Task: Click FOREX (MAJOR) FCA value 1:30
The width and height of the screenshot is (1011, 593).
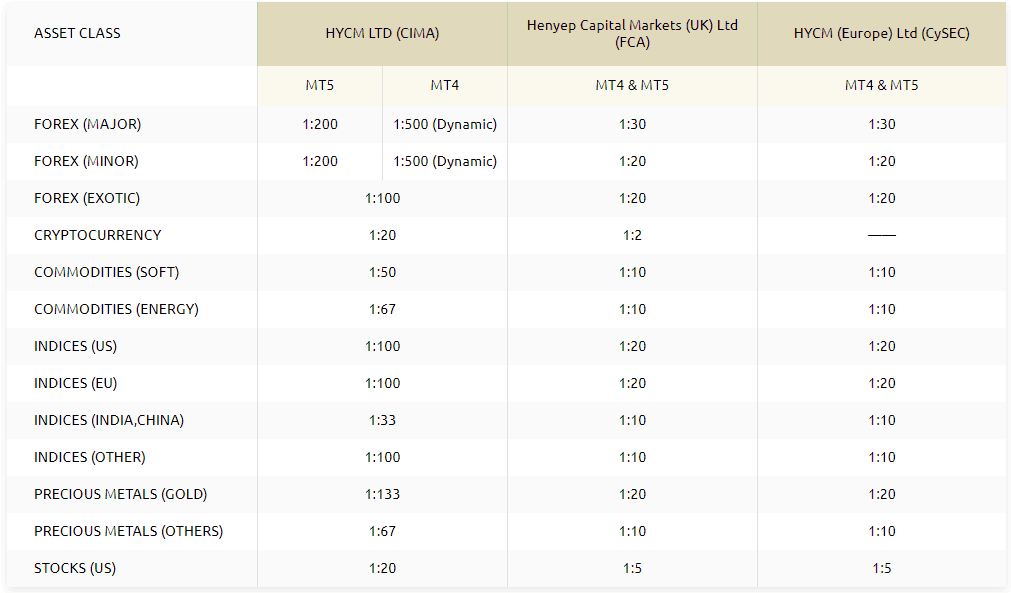Action: pyautogui.click(x=632, y=124)
